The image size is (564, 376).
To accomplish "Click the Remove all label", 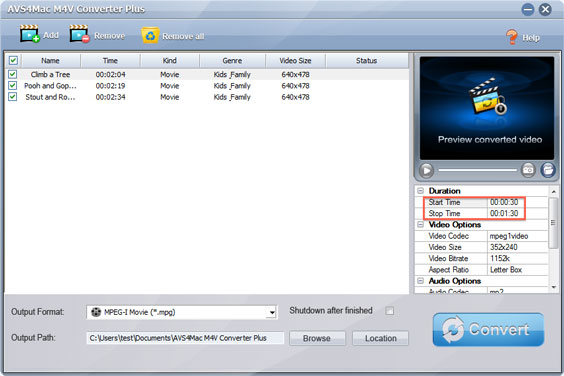I will pos(183,36).
